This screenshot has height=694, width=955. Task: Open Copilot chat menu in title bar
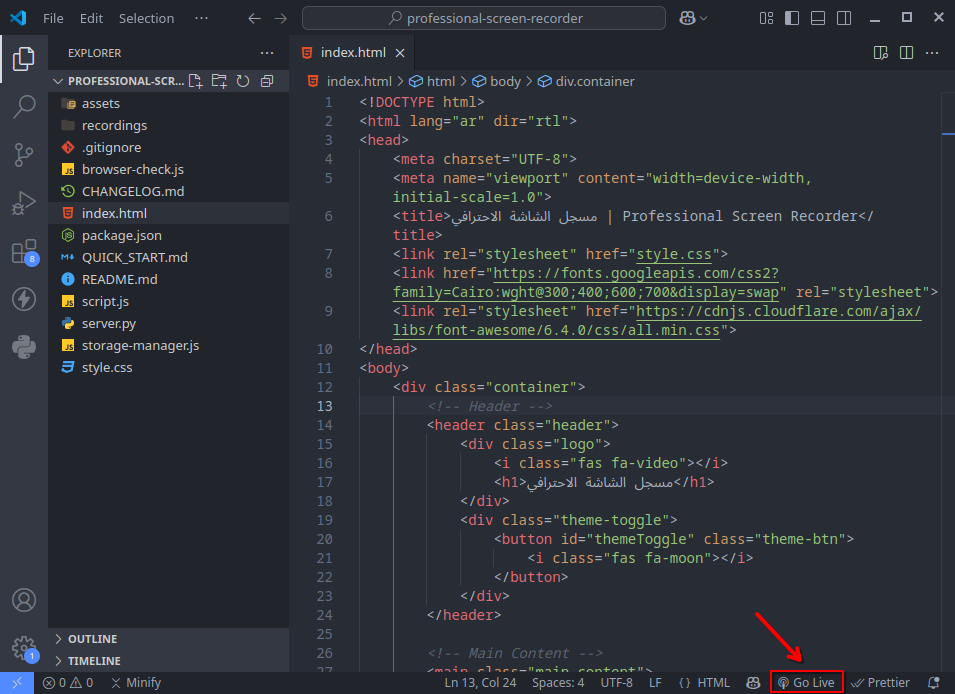(x=693, y=18)
